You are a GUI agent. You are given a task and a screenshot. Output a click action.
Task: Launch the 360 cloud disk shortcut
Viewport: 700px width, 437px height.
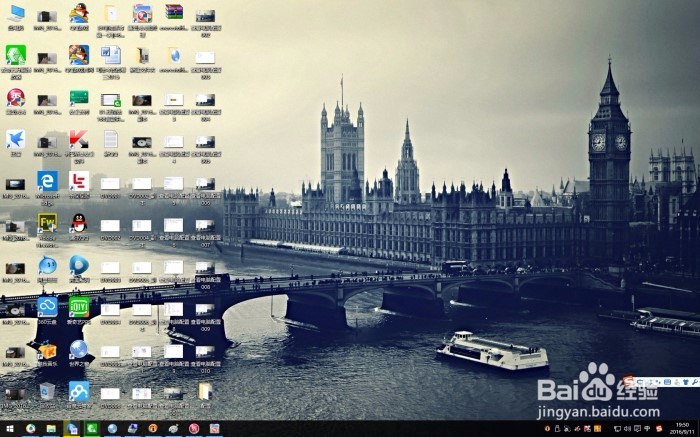tap(47, 307)
